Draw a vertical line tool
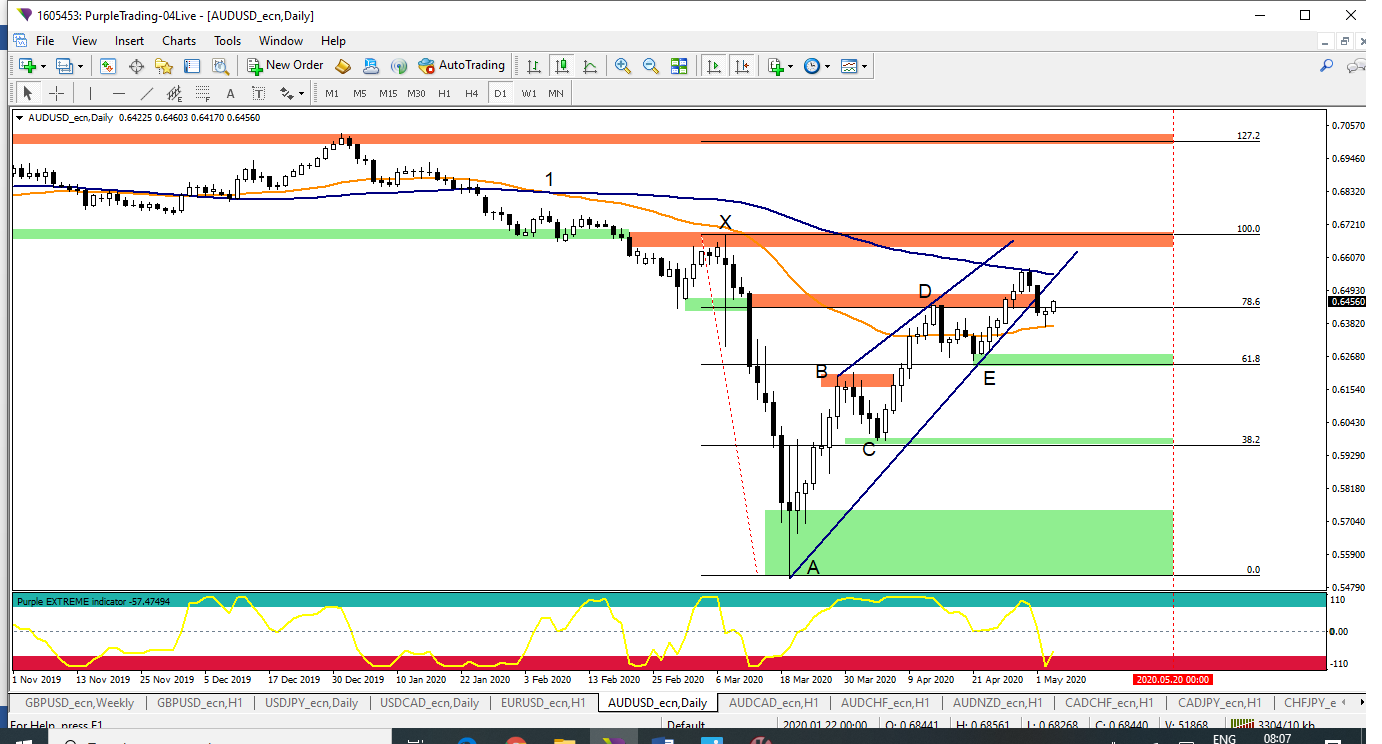This screenshot has height=744, width=1382. coord(90,93)
